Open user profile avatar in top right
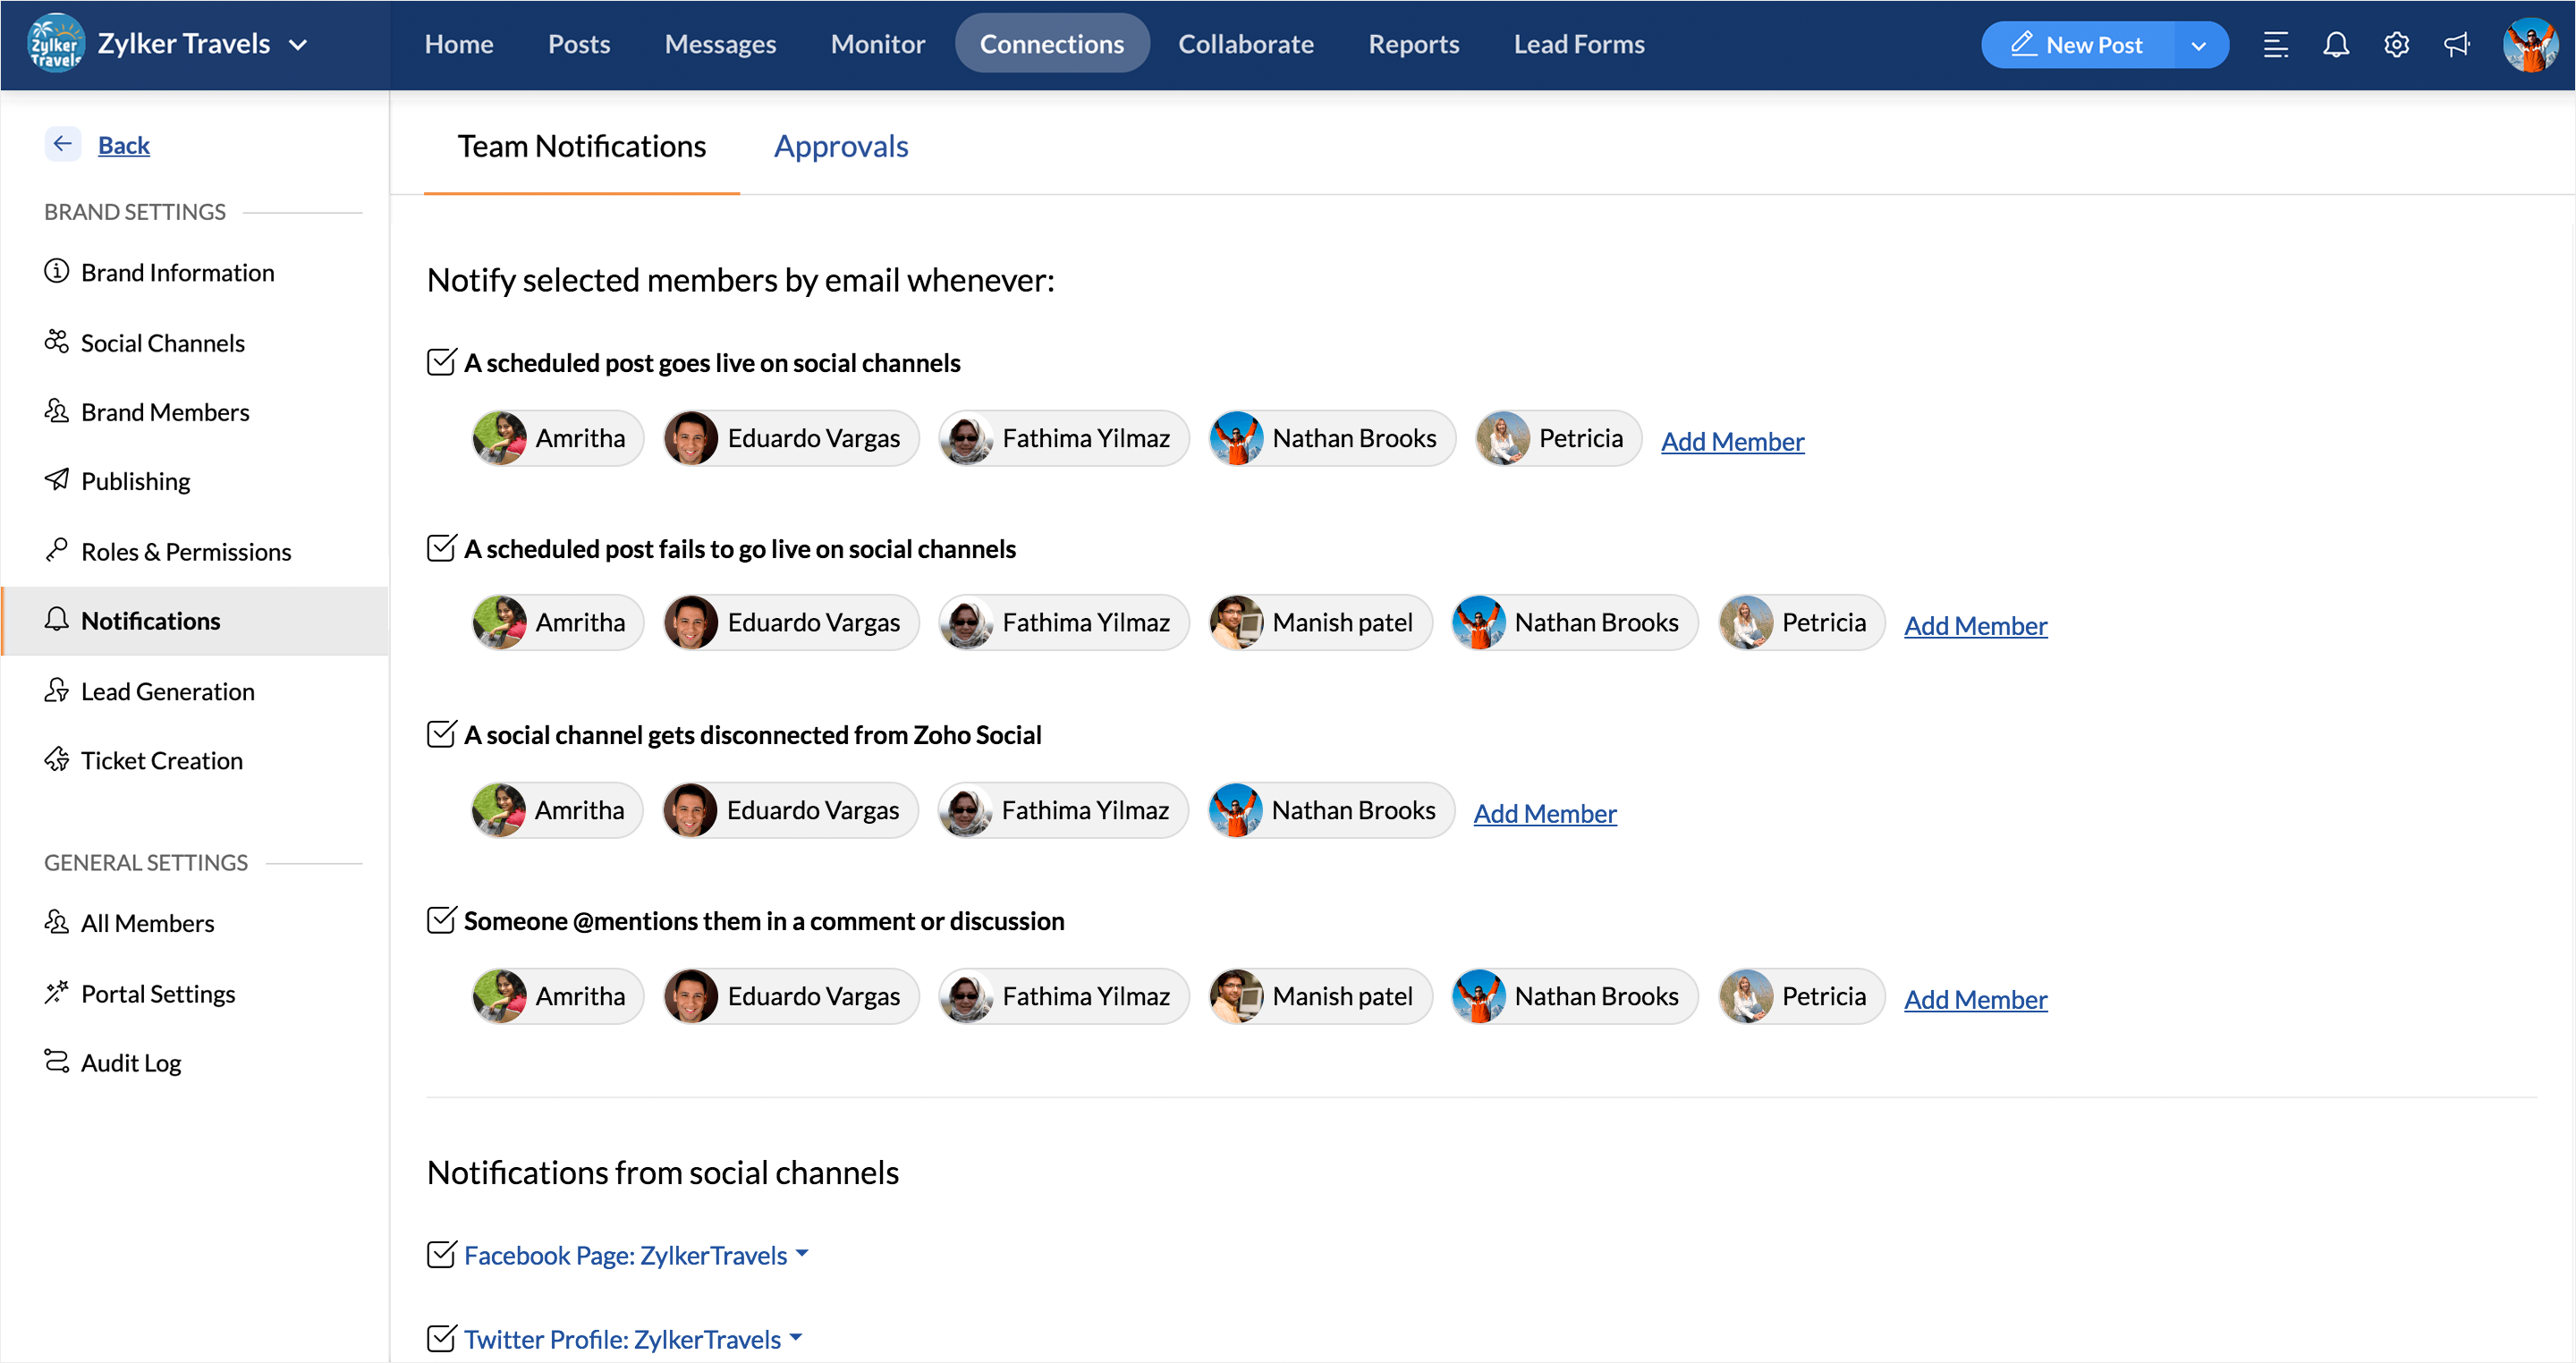The width and height of the screenshot is (2576, 1363). (2529, 45)
